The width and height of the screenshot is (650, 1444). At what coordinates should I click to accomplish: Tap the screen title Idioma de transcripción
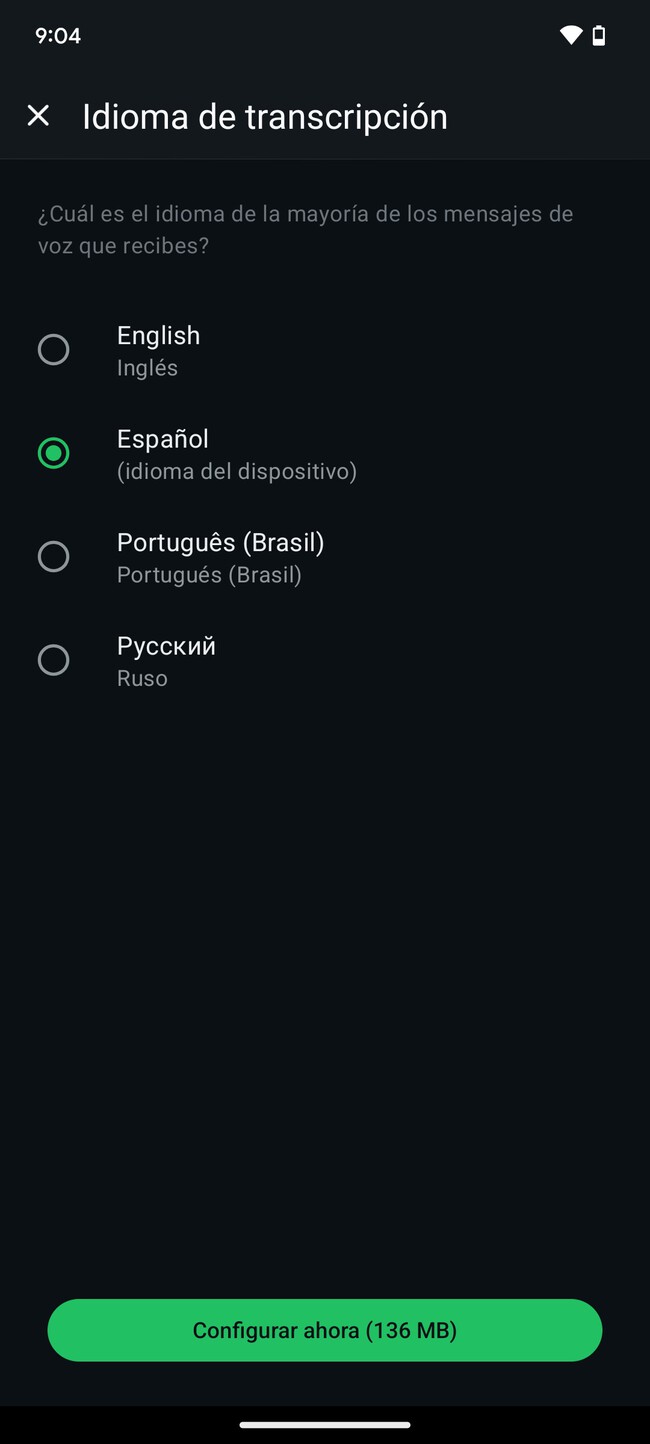[264, 116]
